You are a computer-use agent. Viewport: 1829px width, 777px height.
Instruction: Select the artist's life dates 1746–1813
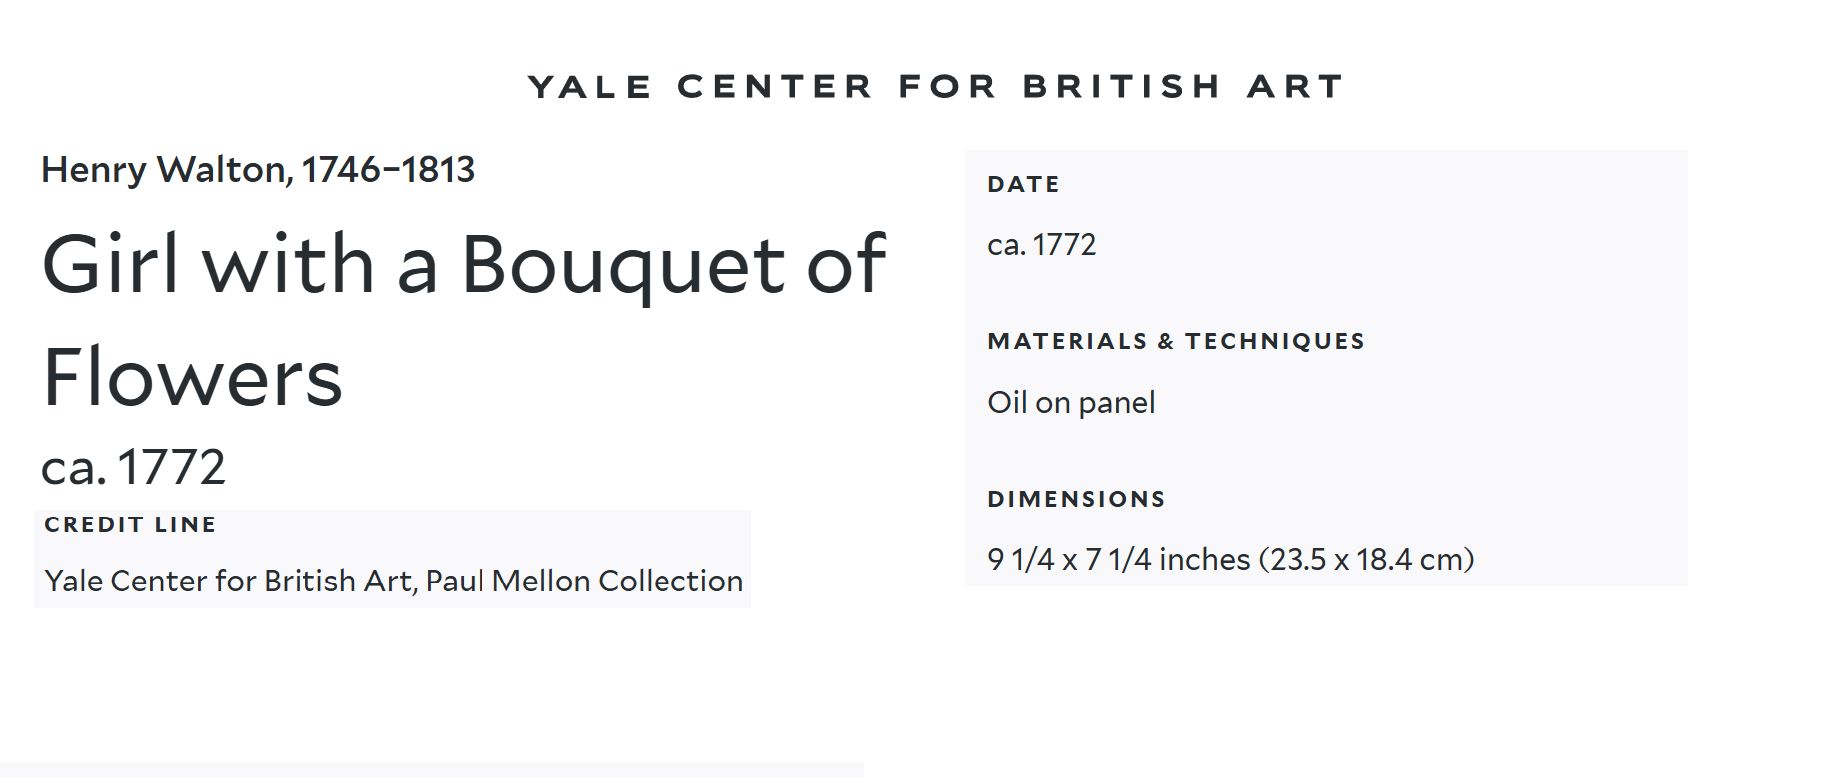pos(388,170)
